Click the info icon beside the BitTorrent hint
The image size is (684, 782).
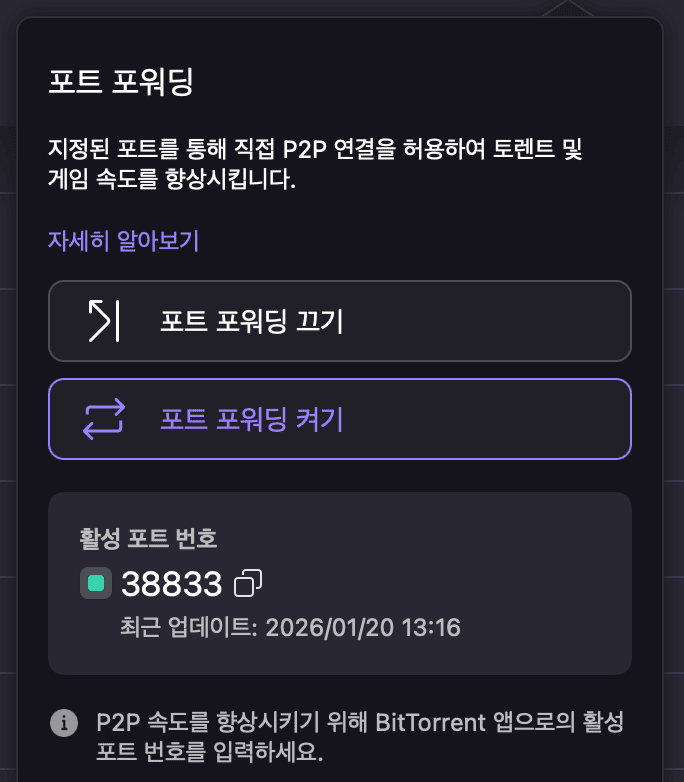point(65,721)
